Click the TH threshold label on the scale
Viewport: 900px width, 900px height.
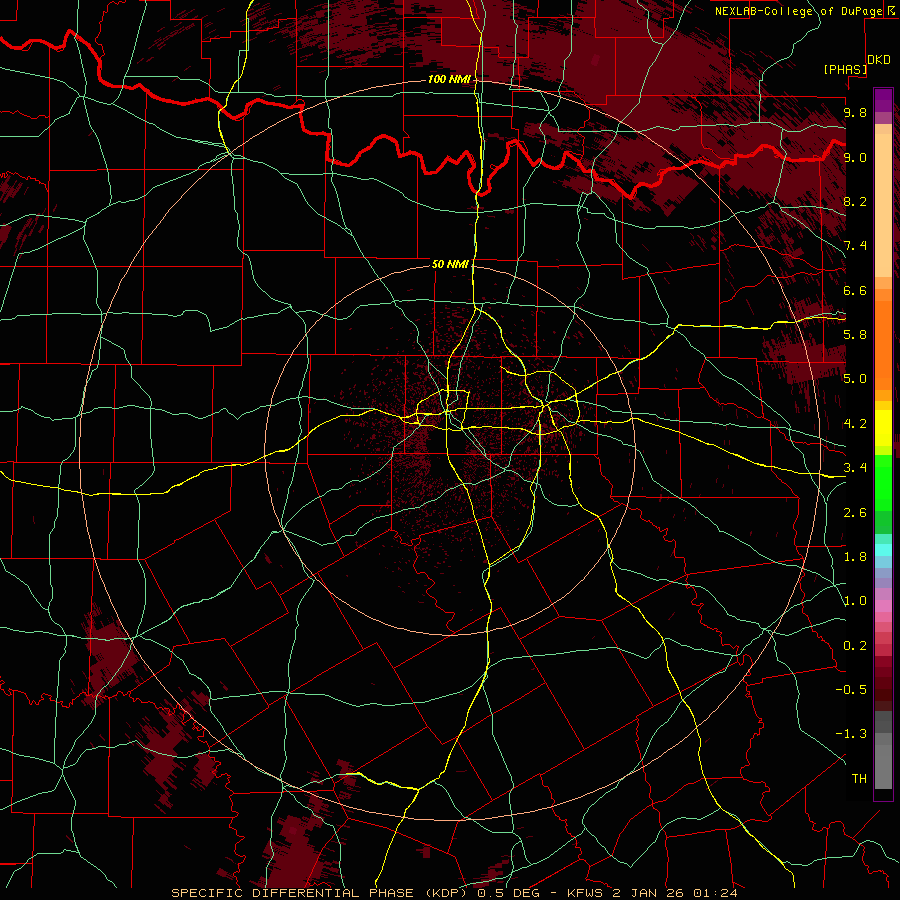point(859,779)
